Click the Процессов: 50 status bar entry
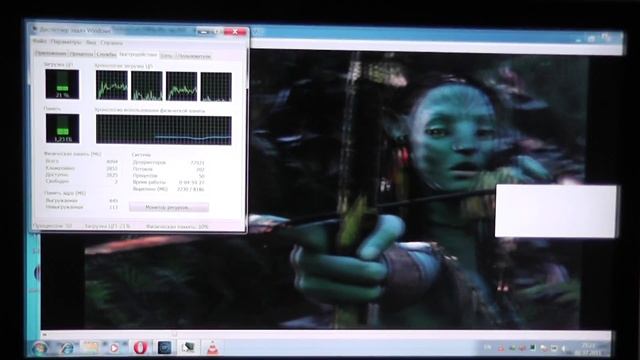Image resolution: width=640 pixels, height=360 pixels. pyautogui.click(x=53, y=226)
